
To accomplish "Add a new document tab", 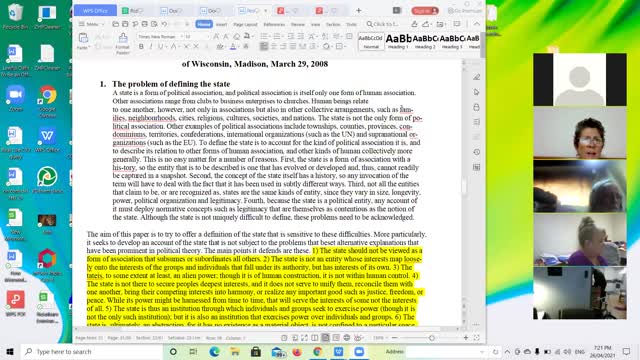I will [x=358, y=11].
